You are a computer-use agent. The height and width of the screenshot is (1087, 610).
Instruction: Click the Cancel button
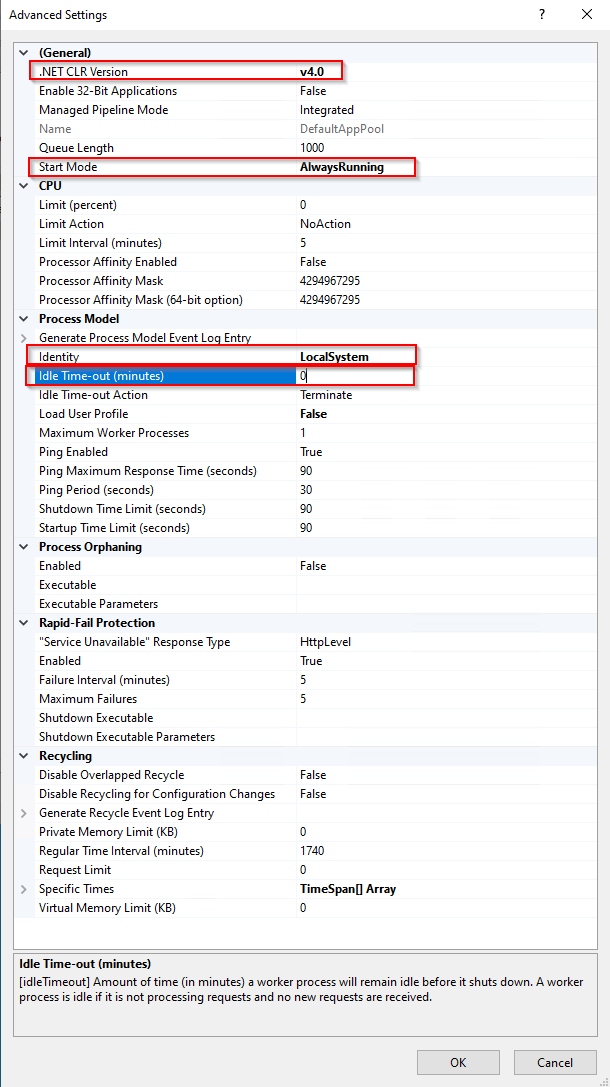point(555,1062)
